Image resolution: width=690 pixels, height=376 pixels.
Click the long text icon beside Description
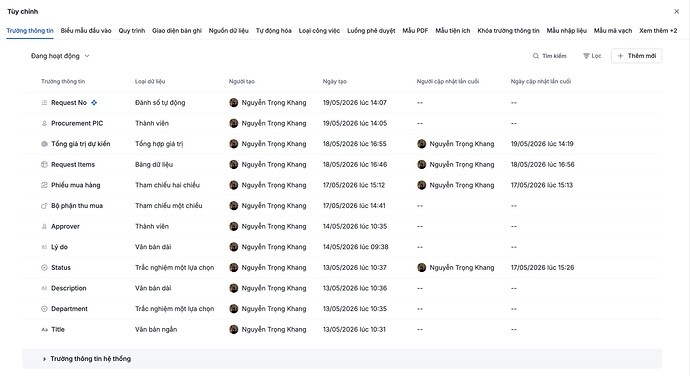(x=44, y=288)
